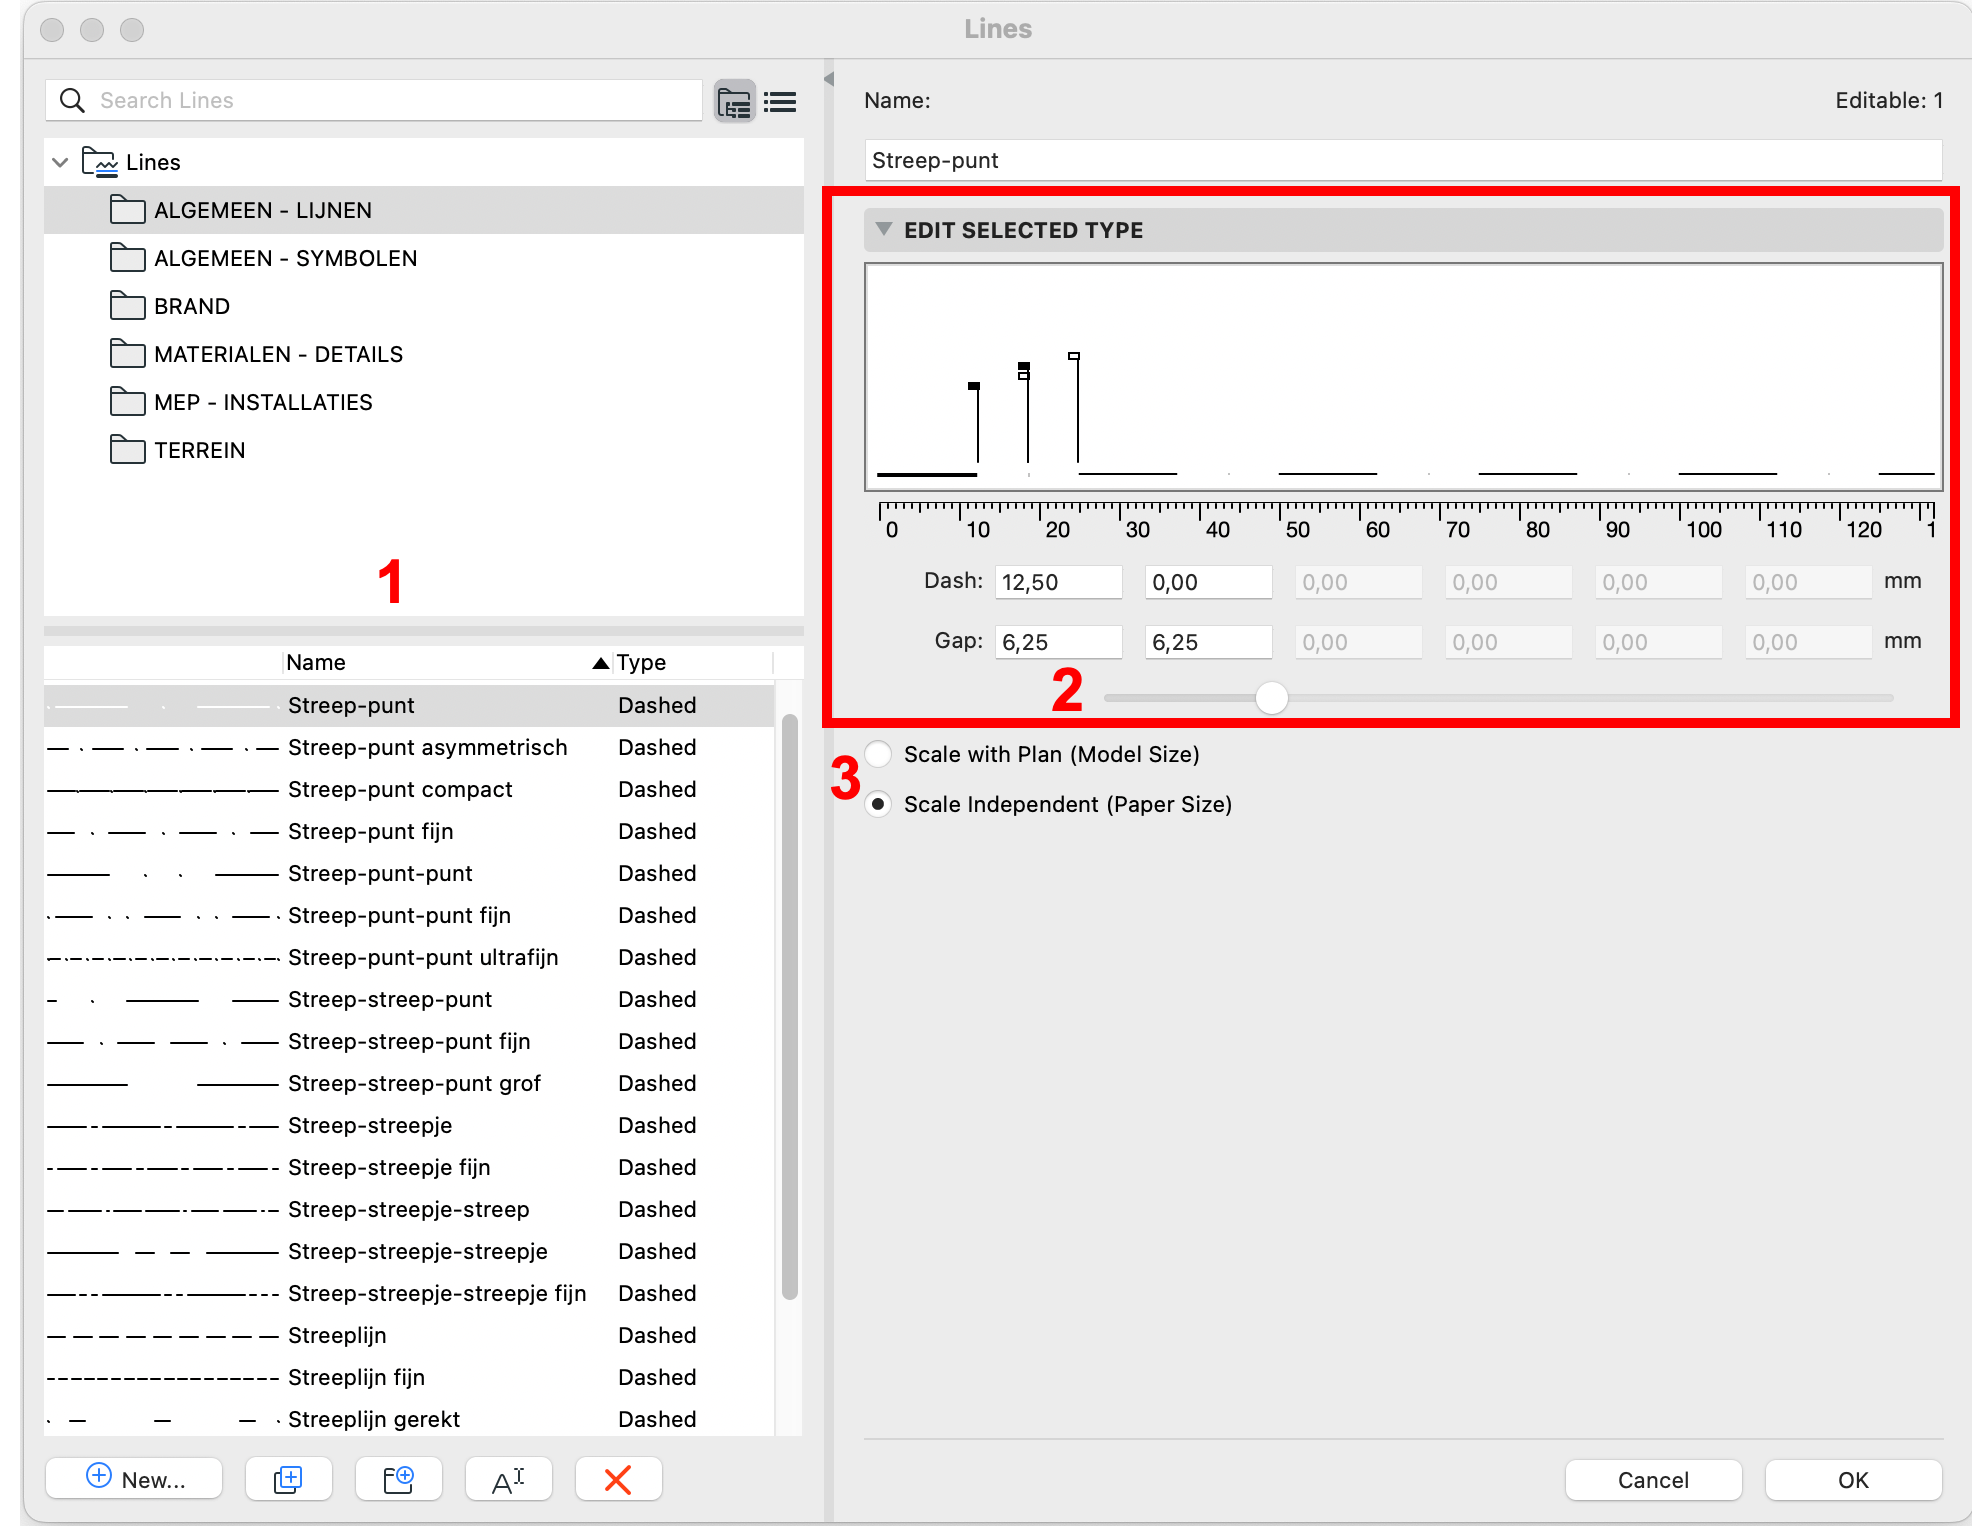The height and width of the screenshot is (1526, 1972).
Task: Click the line list vertical scrollbar
Action: click(x=790, y=1006)
